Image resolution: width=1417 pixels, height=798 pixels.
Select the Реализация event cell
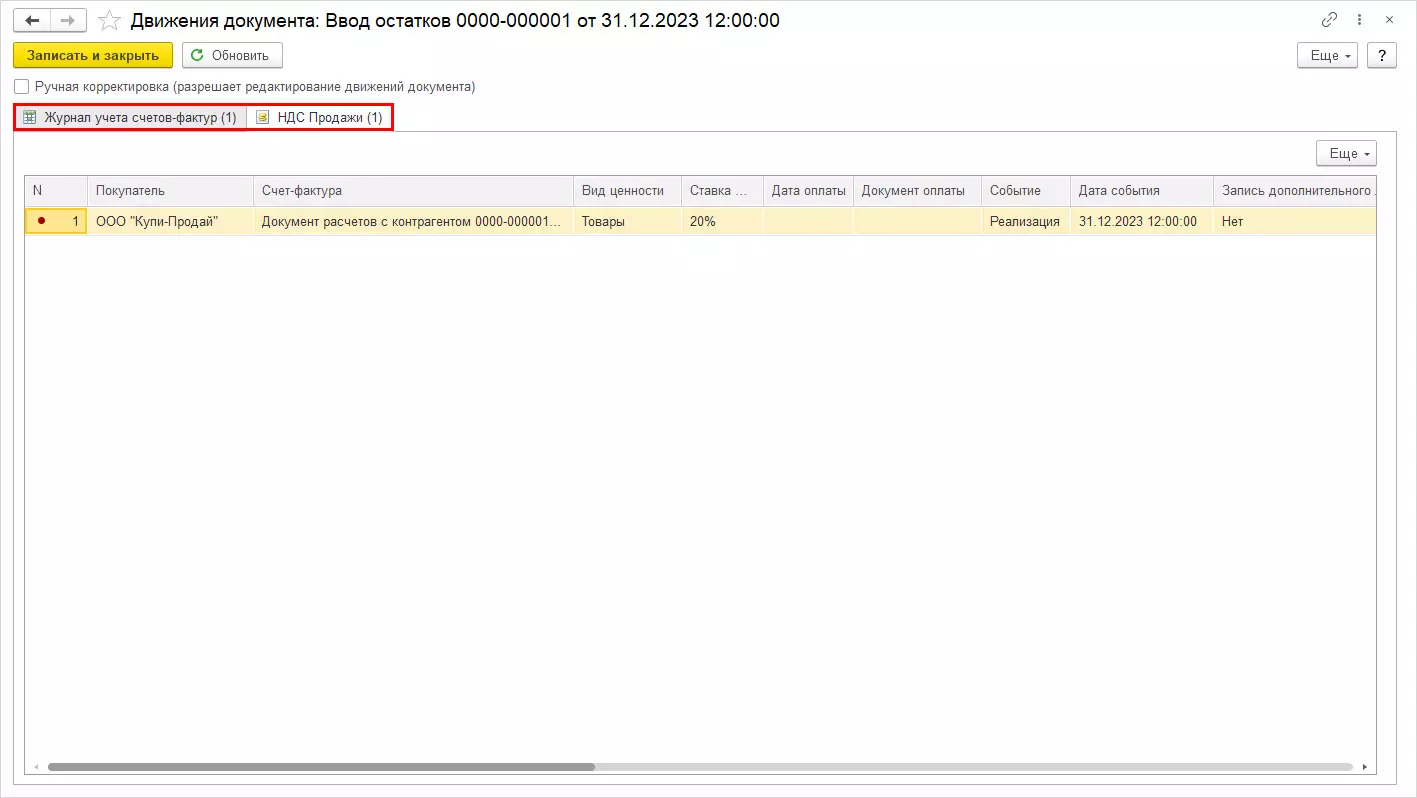tap(1025, 221)
